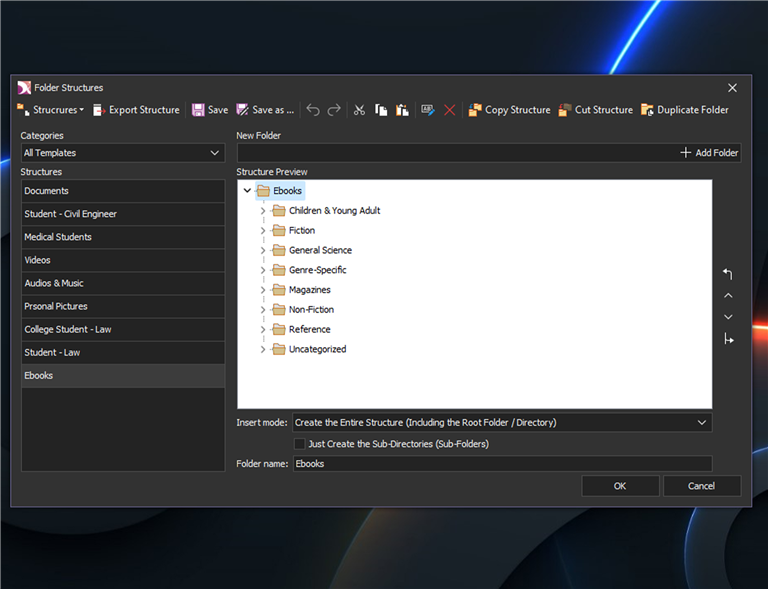Click the Add Folder button
768x589 pixels.
click(x=709, y=153)
